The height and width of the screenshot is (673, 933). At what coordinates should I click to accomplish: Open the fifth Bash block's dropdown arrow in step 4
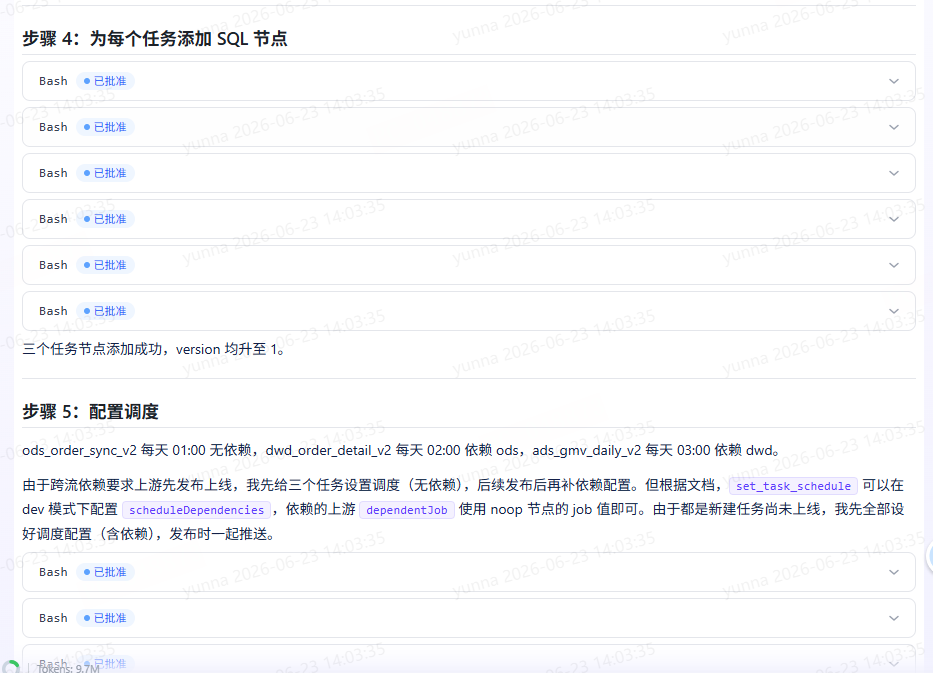pyautogui.click(x=894, y=265)
